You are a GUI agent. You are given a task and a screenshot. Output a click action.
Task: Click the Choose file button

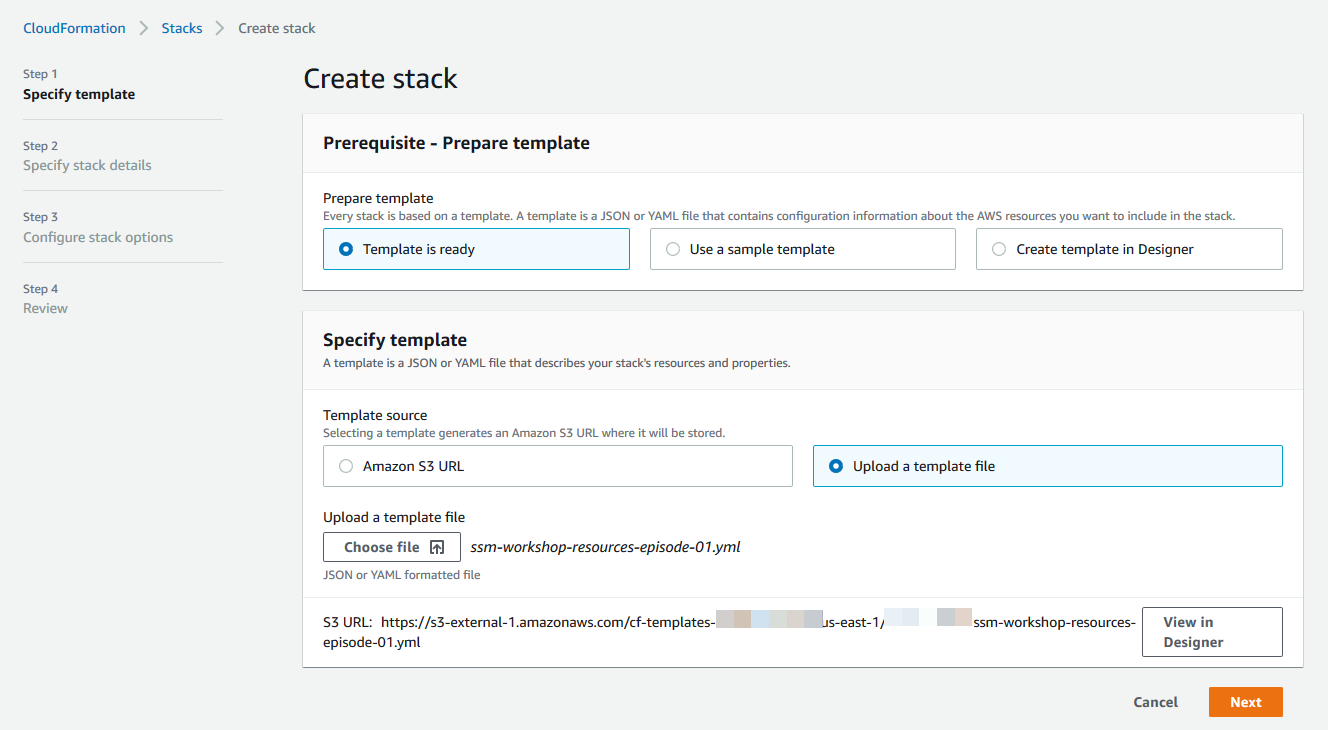(392, 547)
